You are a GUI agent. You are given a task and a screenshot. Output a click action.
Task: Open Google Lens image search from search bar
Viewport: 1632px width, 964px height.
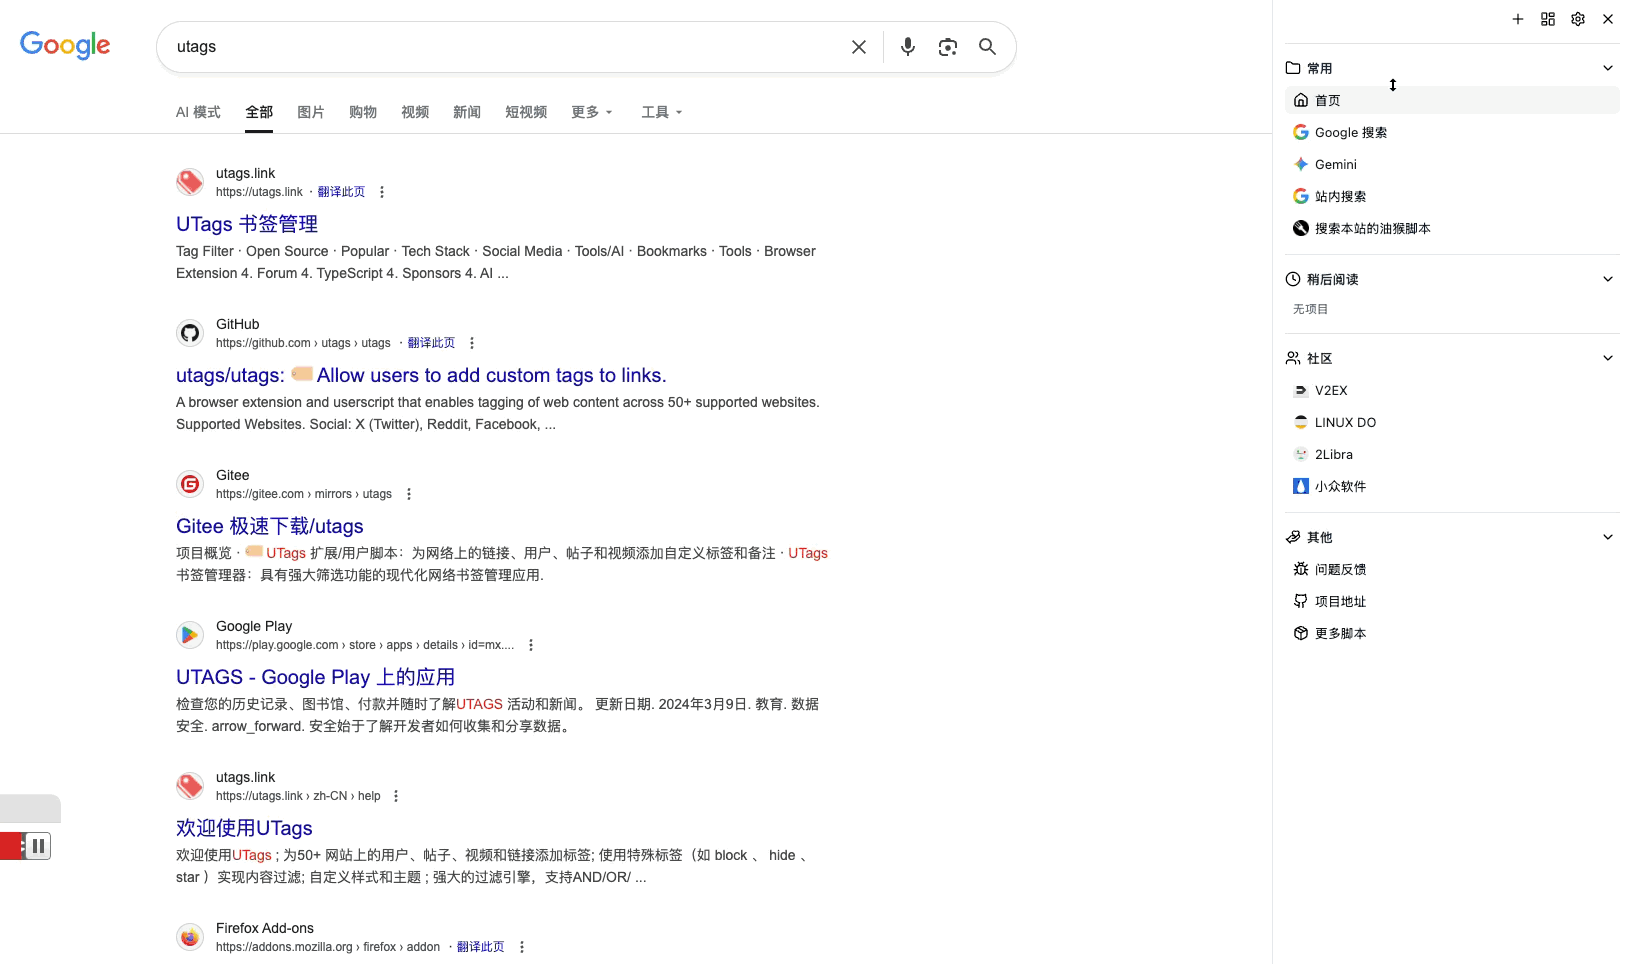pos(947,46)
